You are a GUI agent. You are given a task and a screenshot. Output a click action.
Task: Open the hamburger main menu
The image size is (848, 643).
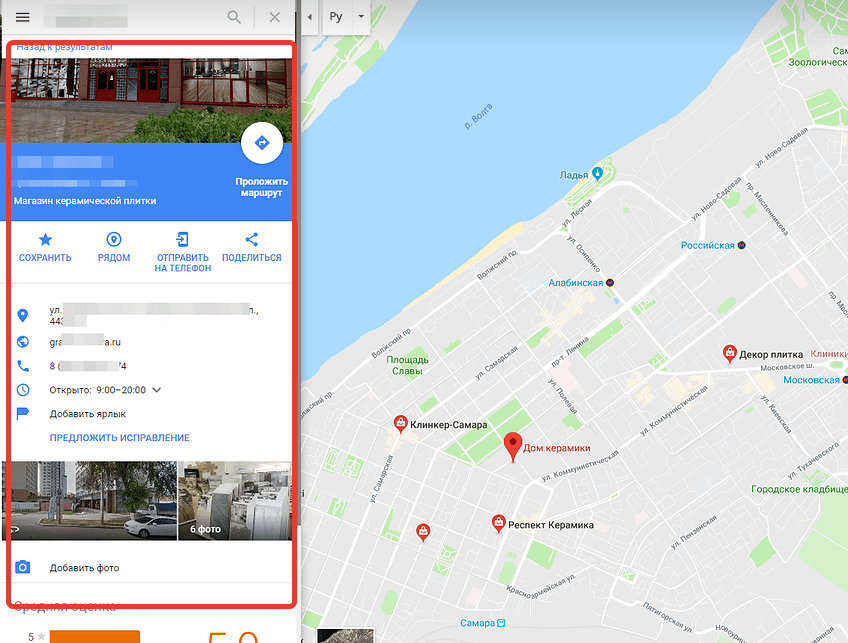22,17
